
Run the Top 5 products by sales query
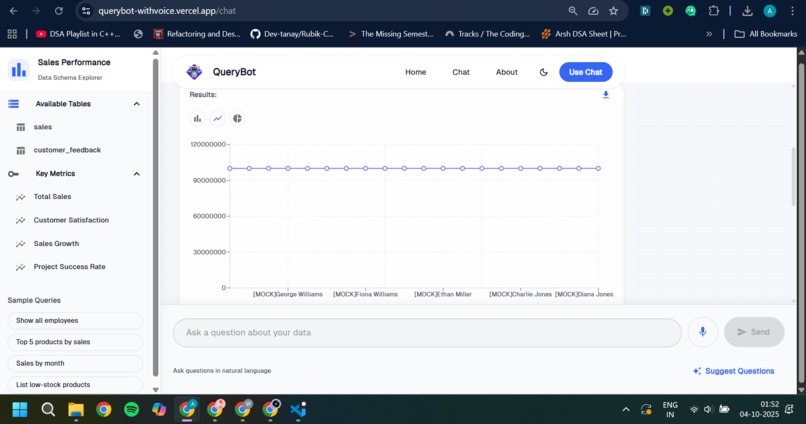[x=75, y=342]
